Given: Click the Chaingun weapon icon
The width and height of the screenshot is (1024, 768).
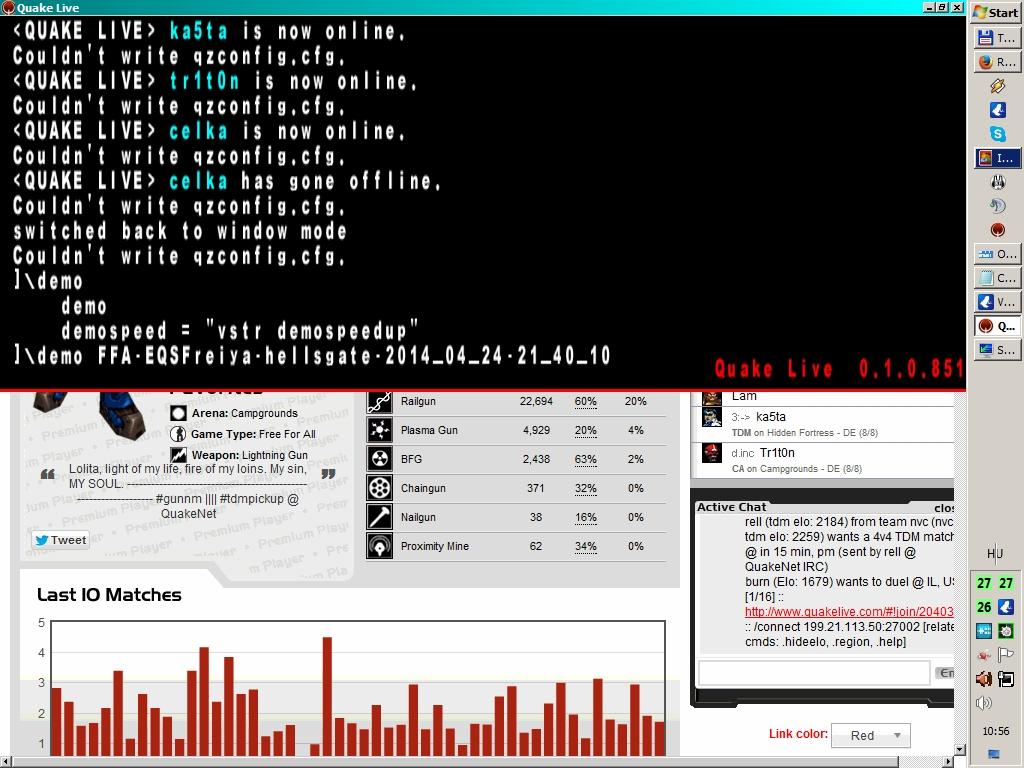Looking at the screenshot, I should coord(379,488).
